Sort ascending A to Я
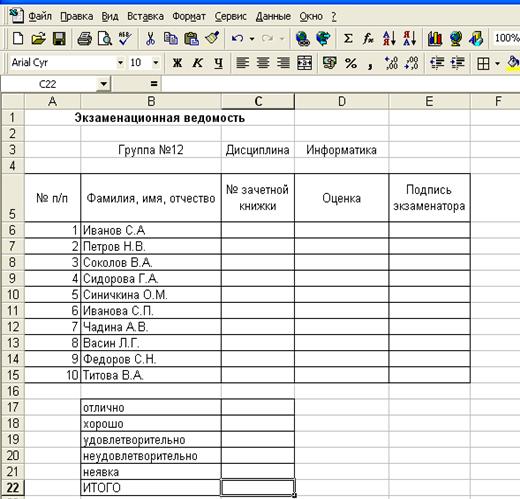This screenshot has width=520, height=499. 389,38
